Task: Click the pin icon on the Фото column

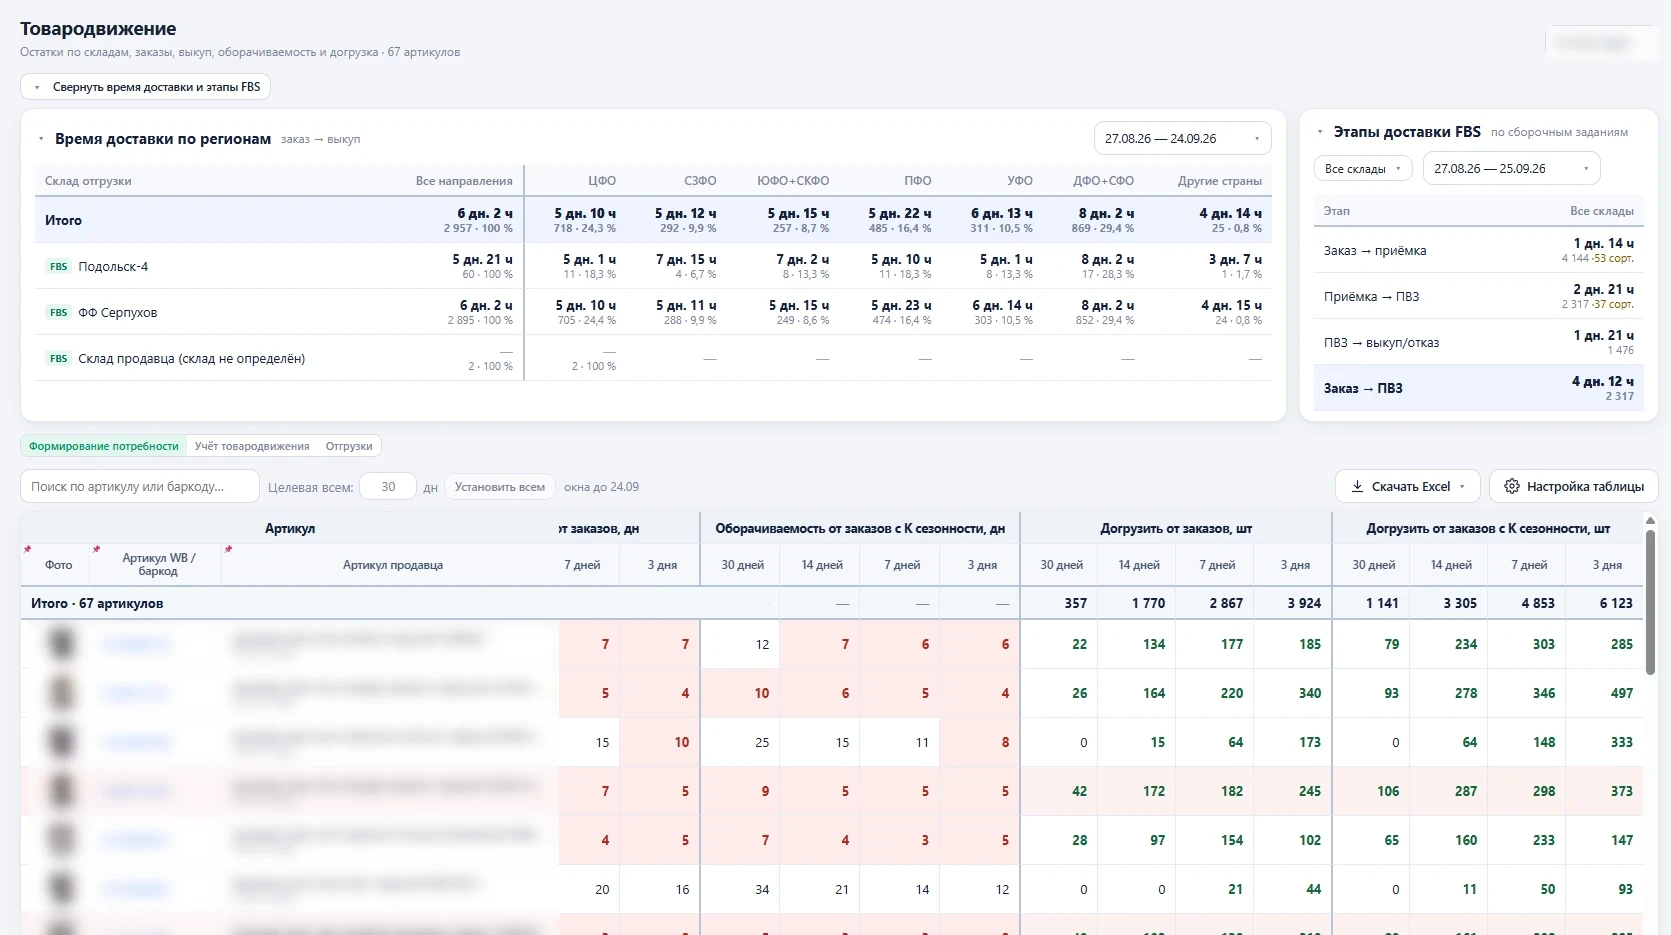Action: 27,549
